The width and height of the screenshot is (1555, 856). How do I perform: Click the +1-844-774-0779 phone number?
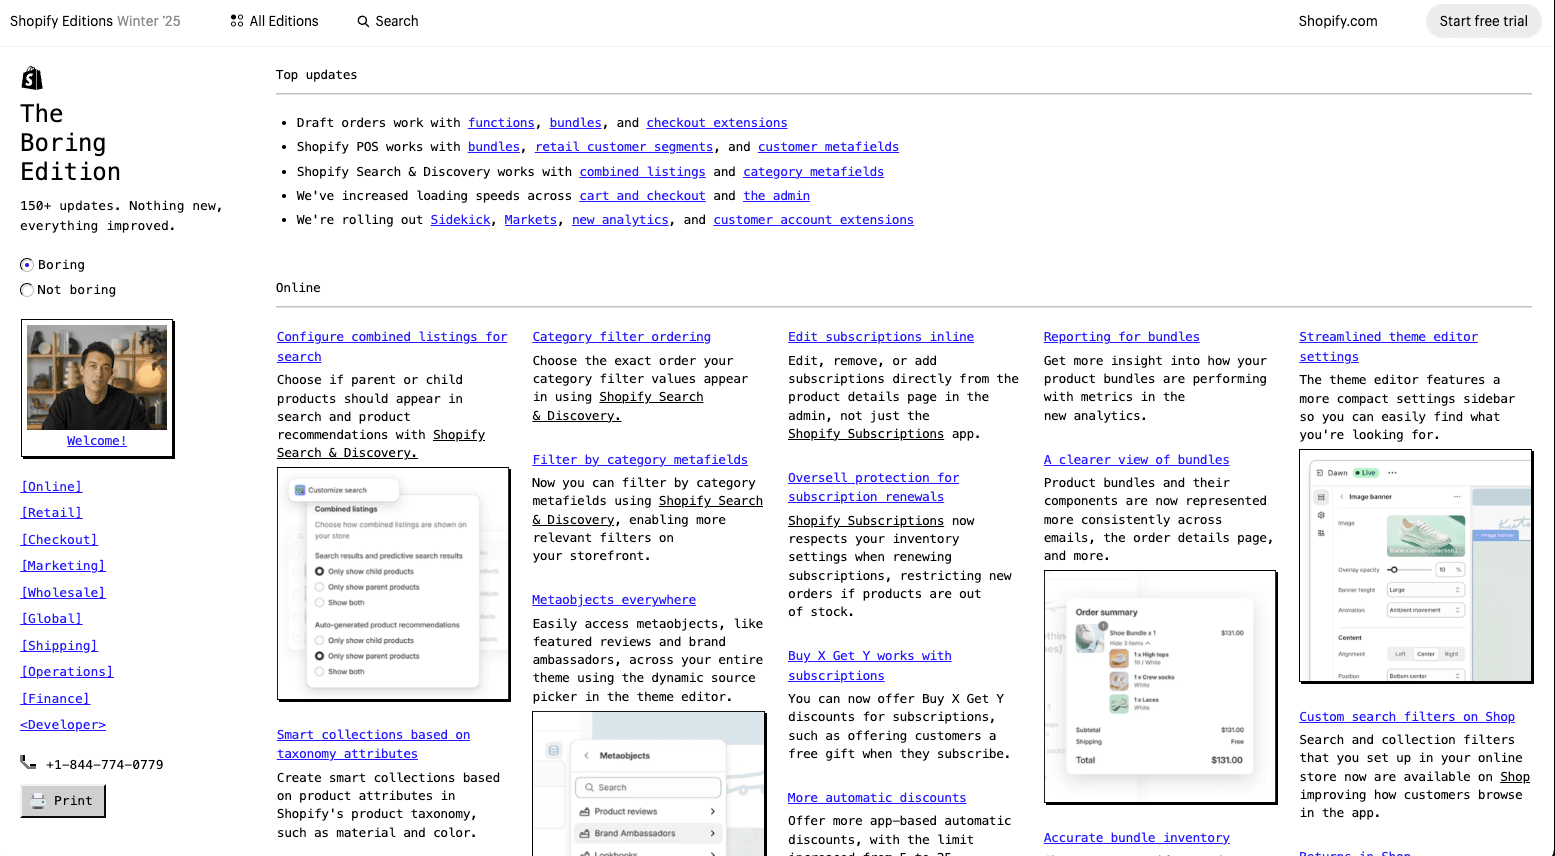pos(104,765)
